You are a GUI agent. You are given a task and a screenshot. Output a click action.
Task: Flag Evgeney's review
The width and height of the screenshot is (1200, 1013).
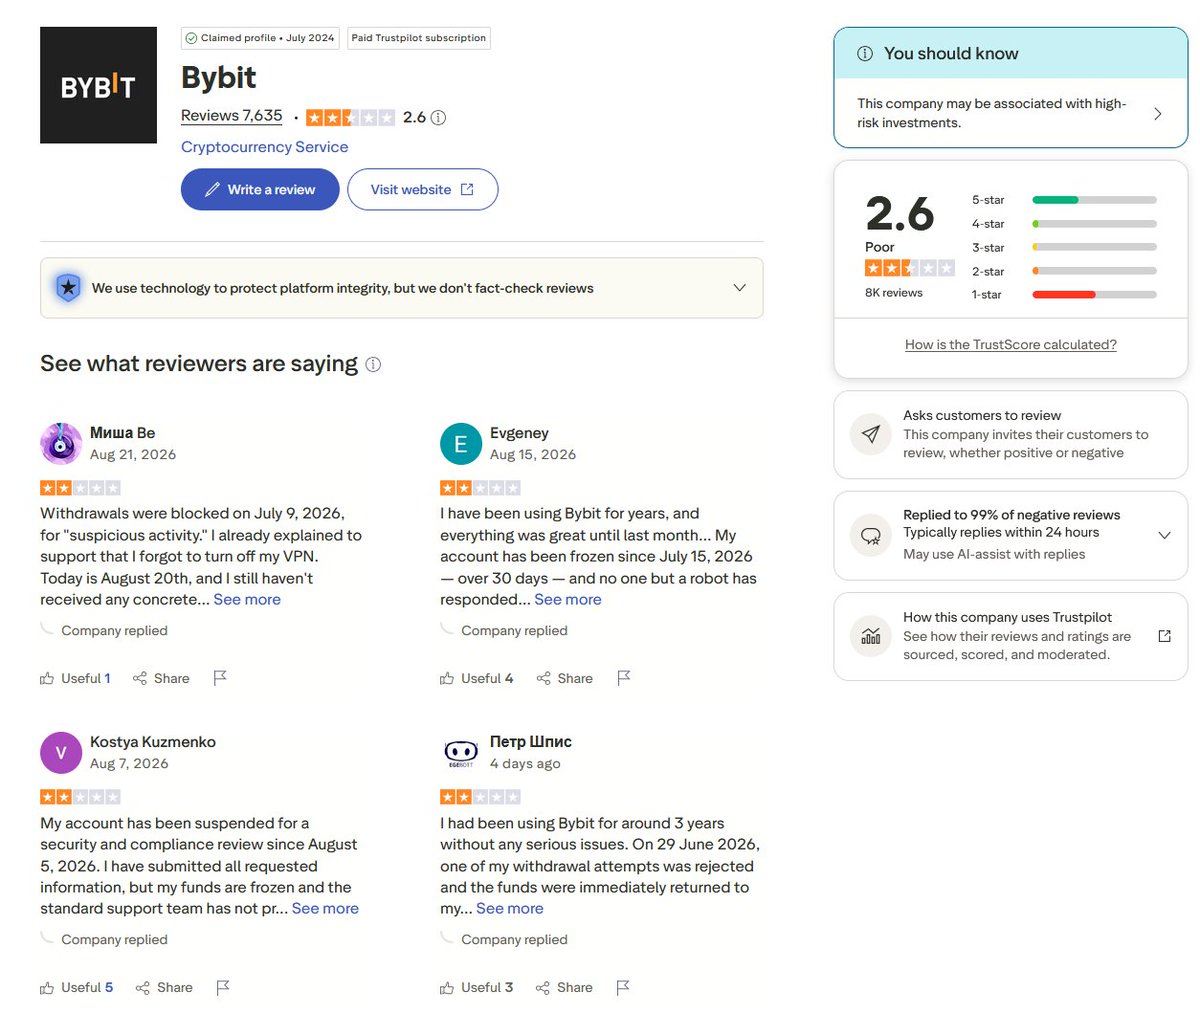point(624,678)
